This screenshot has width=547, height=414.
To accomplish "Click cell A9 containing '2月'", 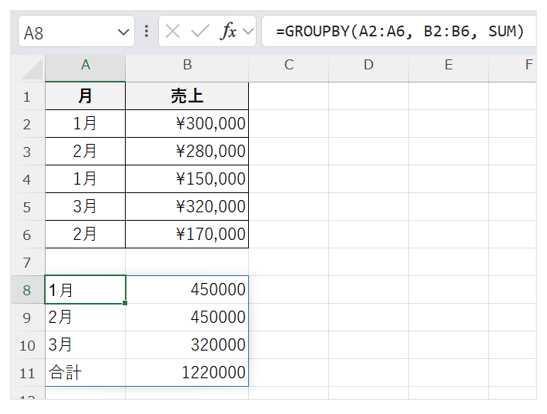I will click(x=85, y=317).
